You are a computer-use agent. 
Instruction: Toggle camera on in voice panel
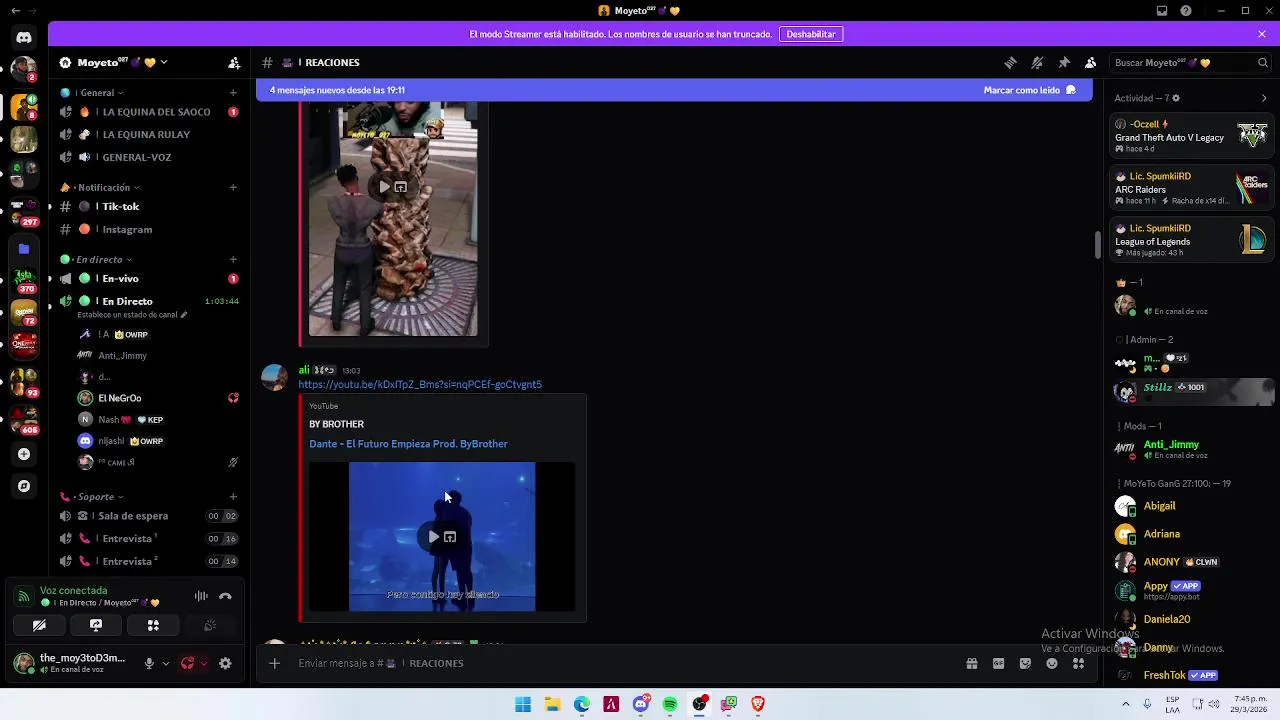[39, 625]
